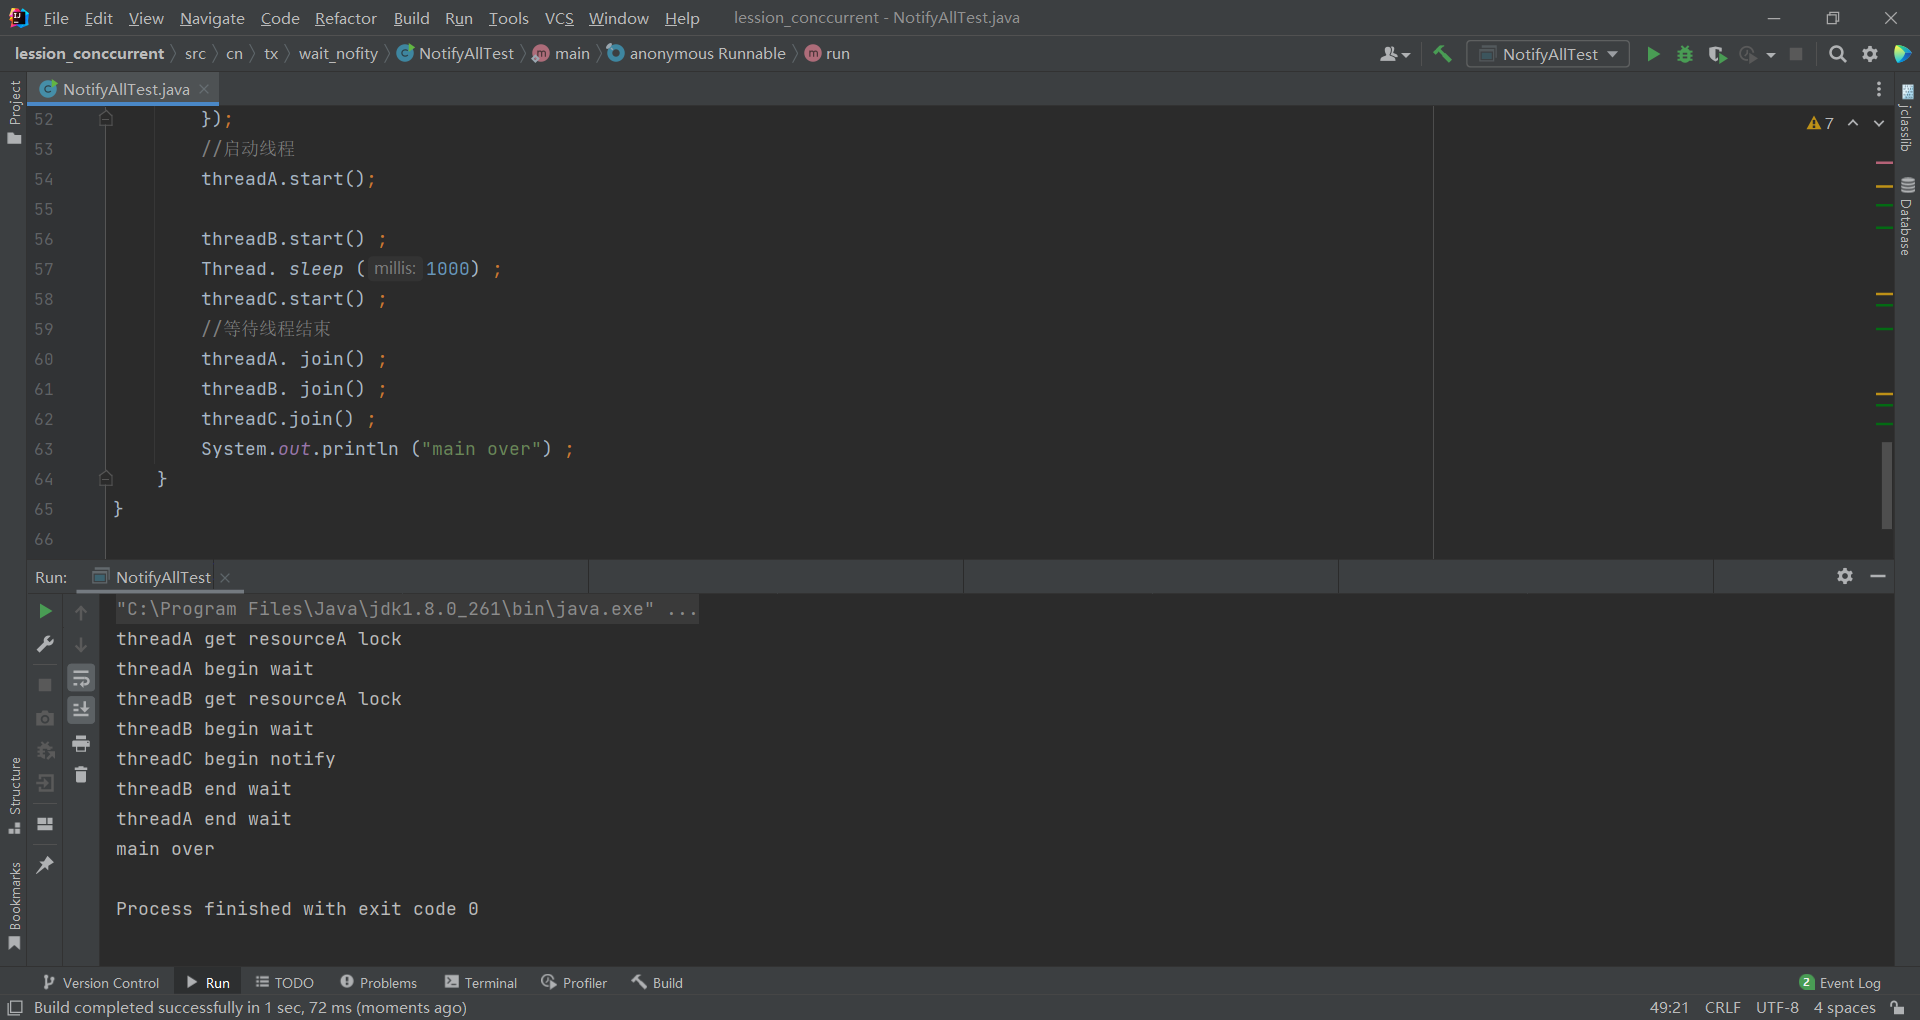This screenshot has width=1920, height=1020.
Task: Go to previous highlighted warning arrow
Action: [1853, 123]
